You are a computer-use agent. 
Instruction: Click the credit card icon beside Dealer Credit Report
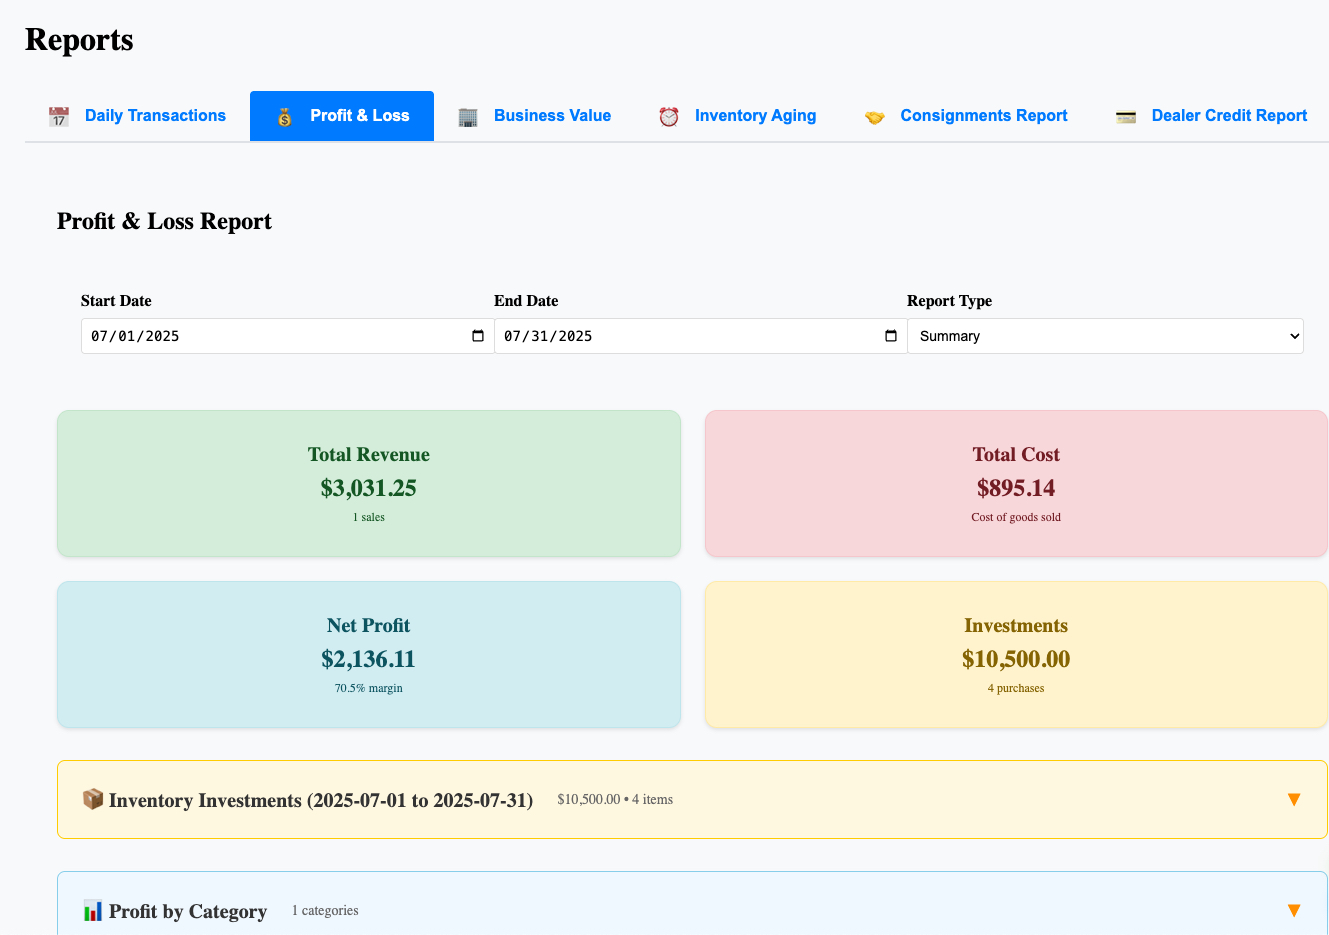pos(1126,117)
